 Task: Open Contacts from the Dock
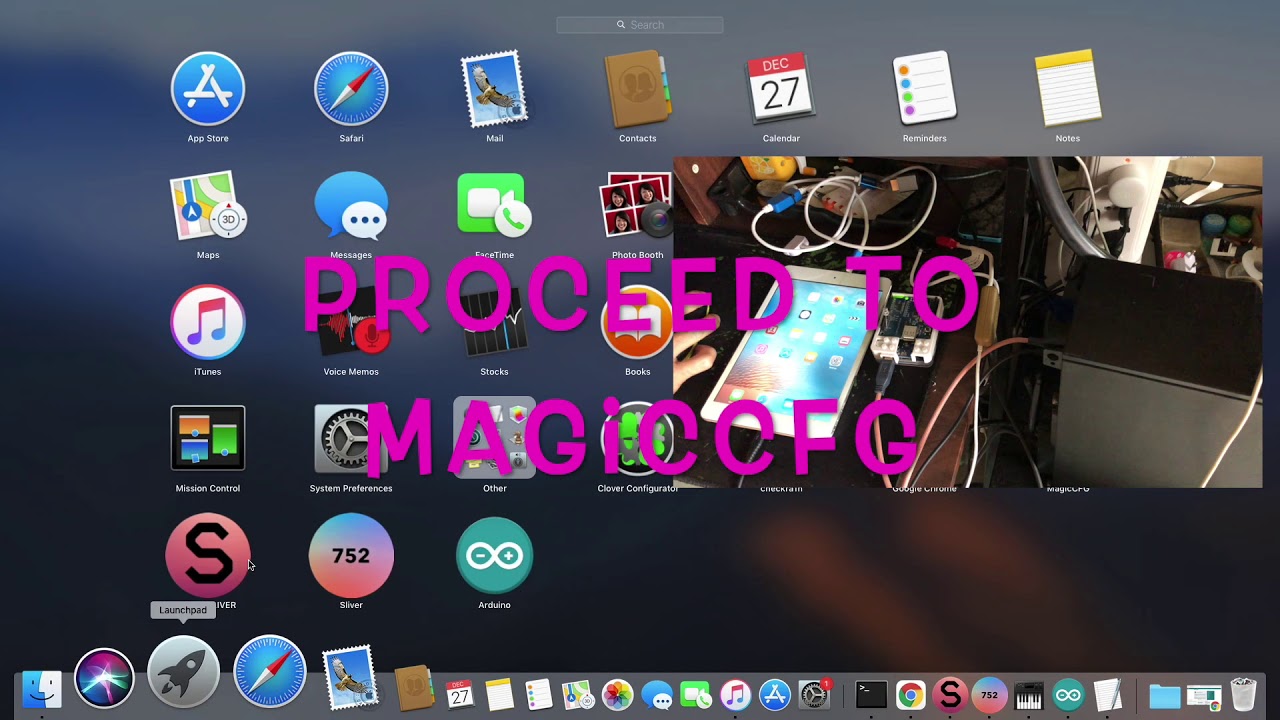point(414,688)
